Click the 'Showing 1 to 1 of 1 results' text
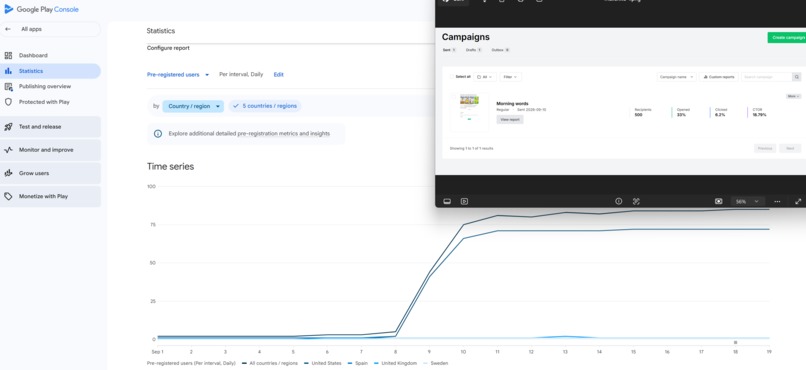The height and width of the screenshot is (370, 806). click(471, 149)
